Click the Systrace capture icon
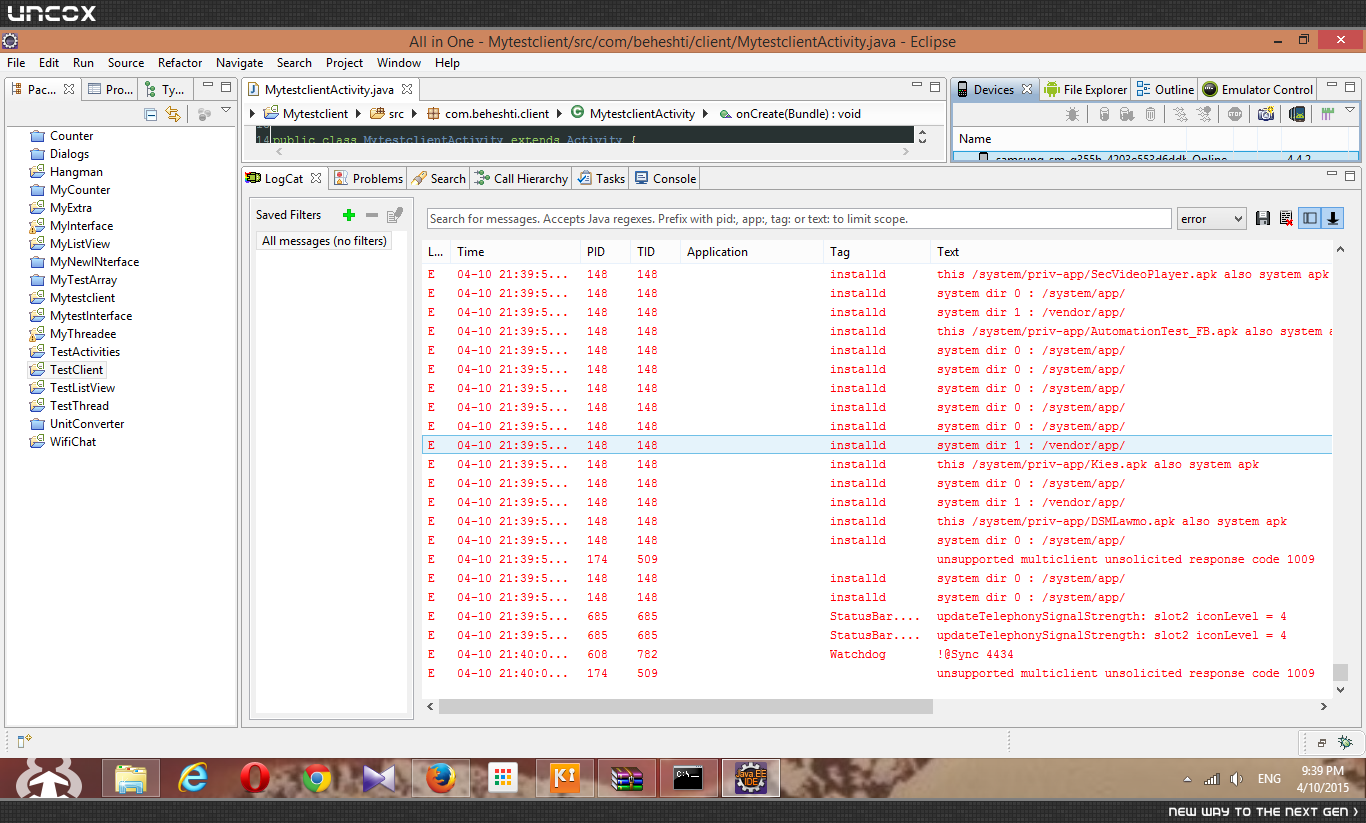Screen dimensions: 1366x823 point(1328,114)
